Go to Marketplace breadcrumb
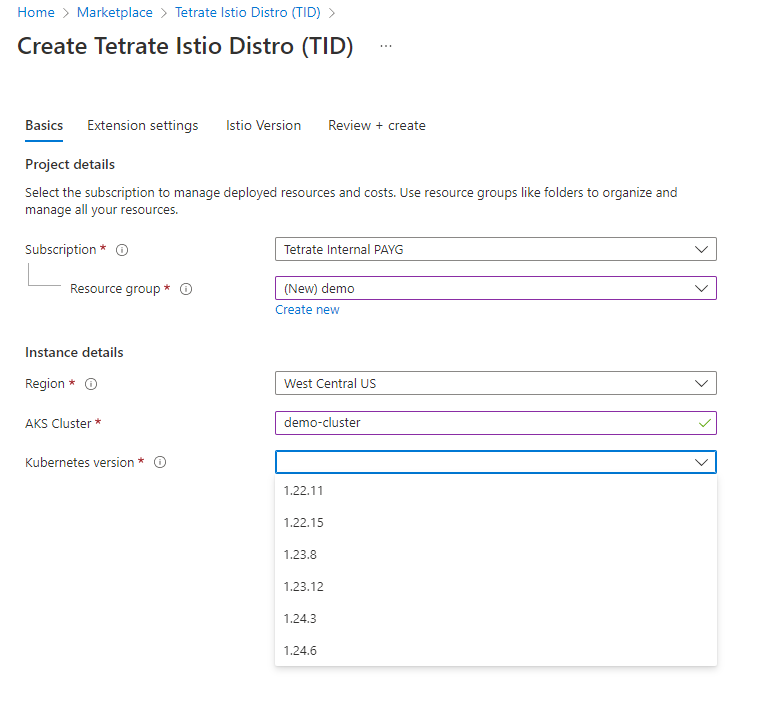Viewport: 771px width, 709px height. tap(114, 13)
